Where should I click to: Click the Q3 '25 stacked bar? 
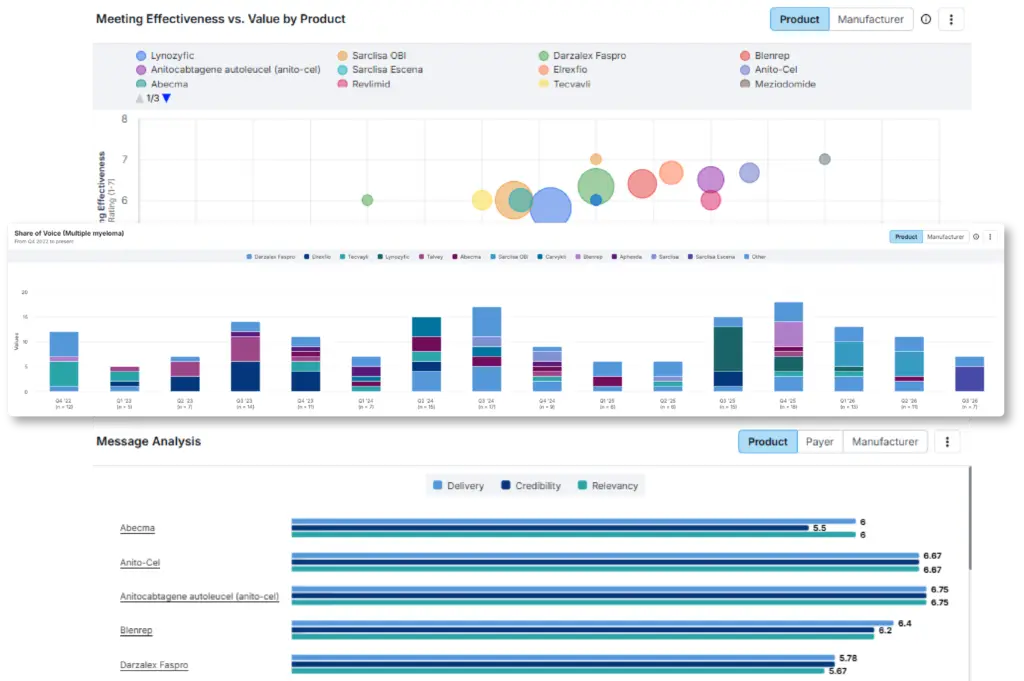728,354
